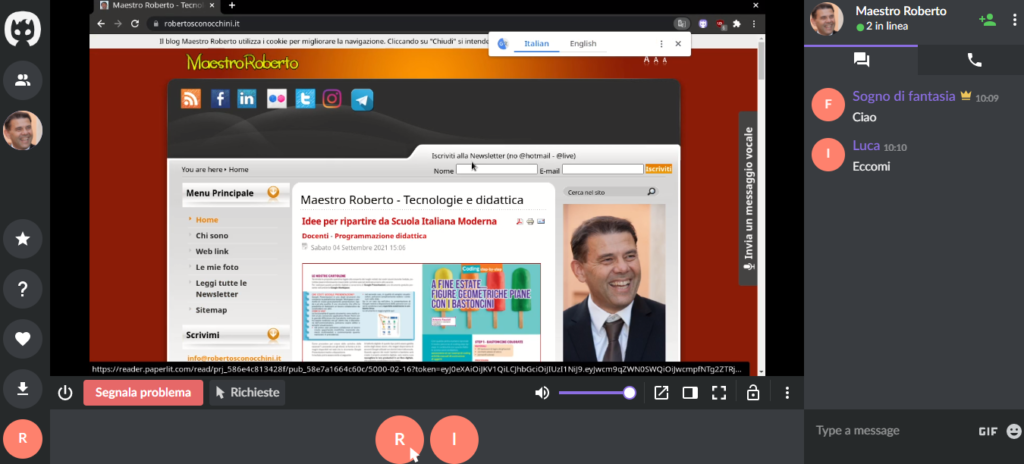Click the download icon in the sidebar
The height and width of the screenshot is (464, 1024).
(22, 388)
